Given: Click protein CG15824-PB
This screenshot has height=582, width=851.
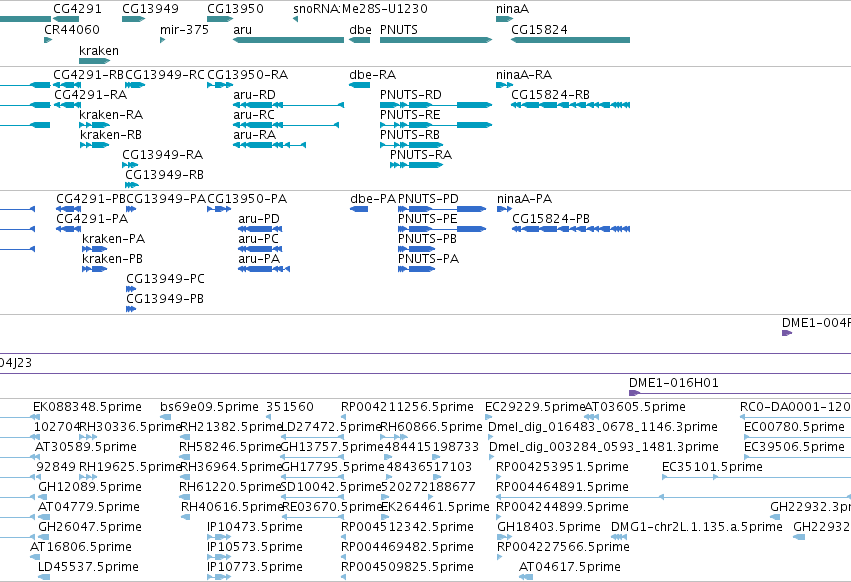Looking at the screenshot, I should click(x=571, y=229).
